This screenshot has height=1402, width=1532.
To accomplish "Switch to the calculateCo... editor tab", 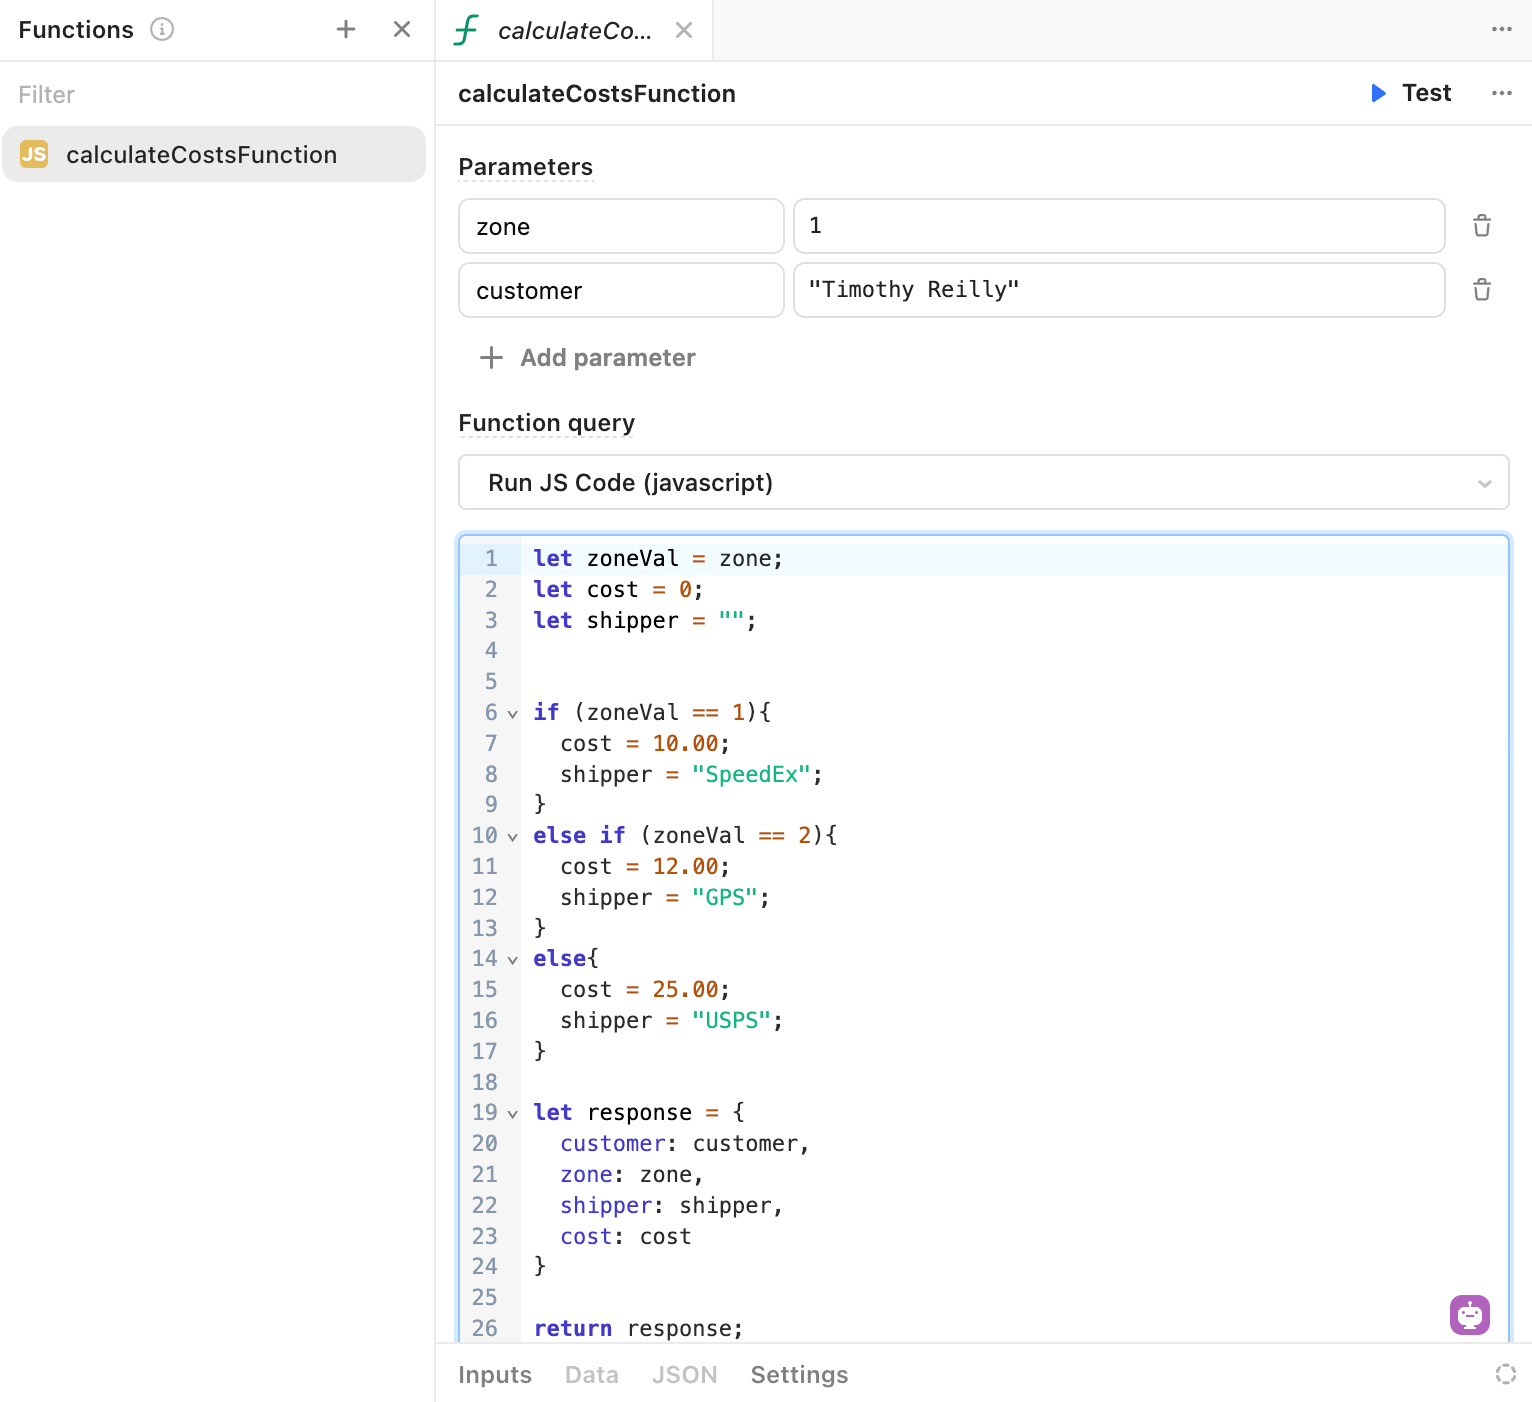I will tap(574, 31).
